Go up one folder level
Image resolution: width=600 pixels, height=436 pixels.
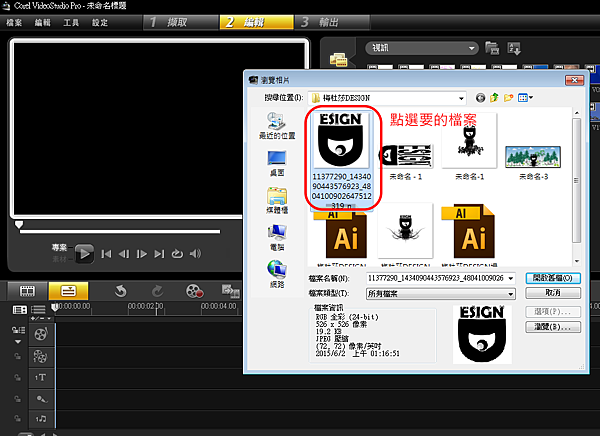[x=494, y=98]
